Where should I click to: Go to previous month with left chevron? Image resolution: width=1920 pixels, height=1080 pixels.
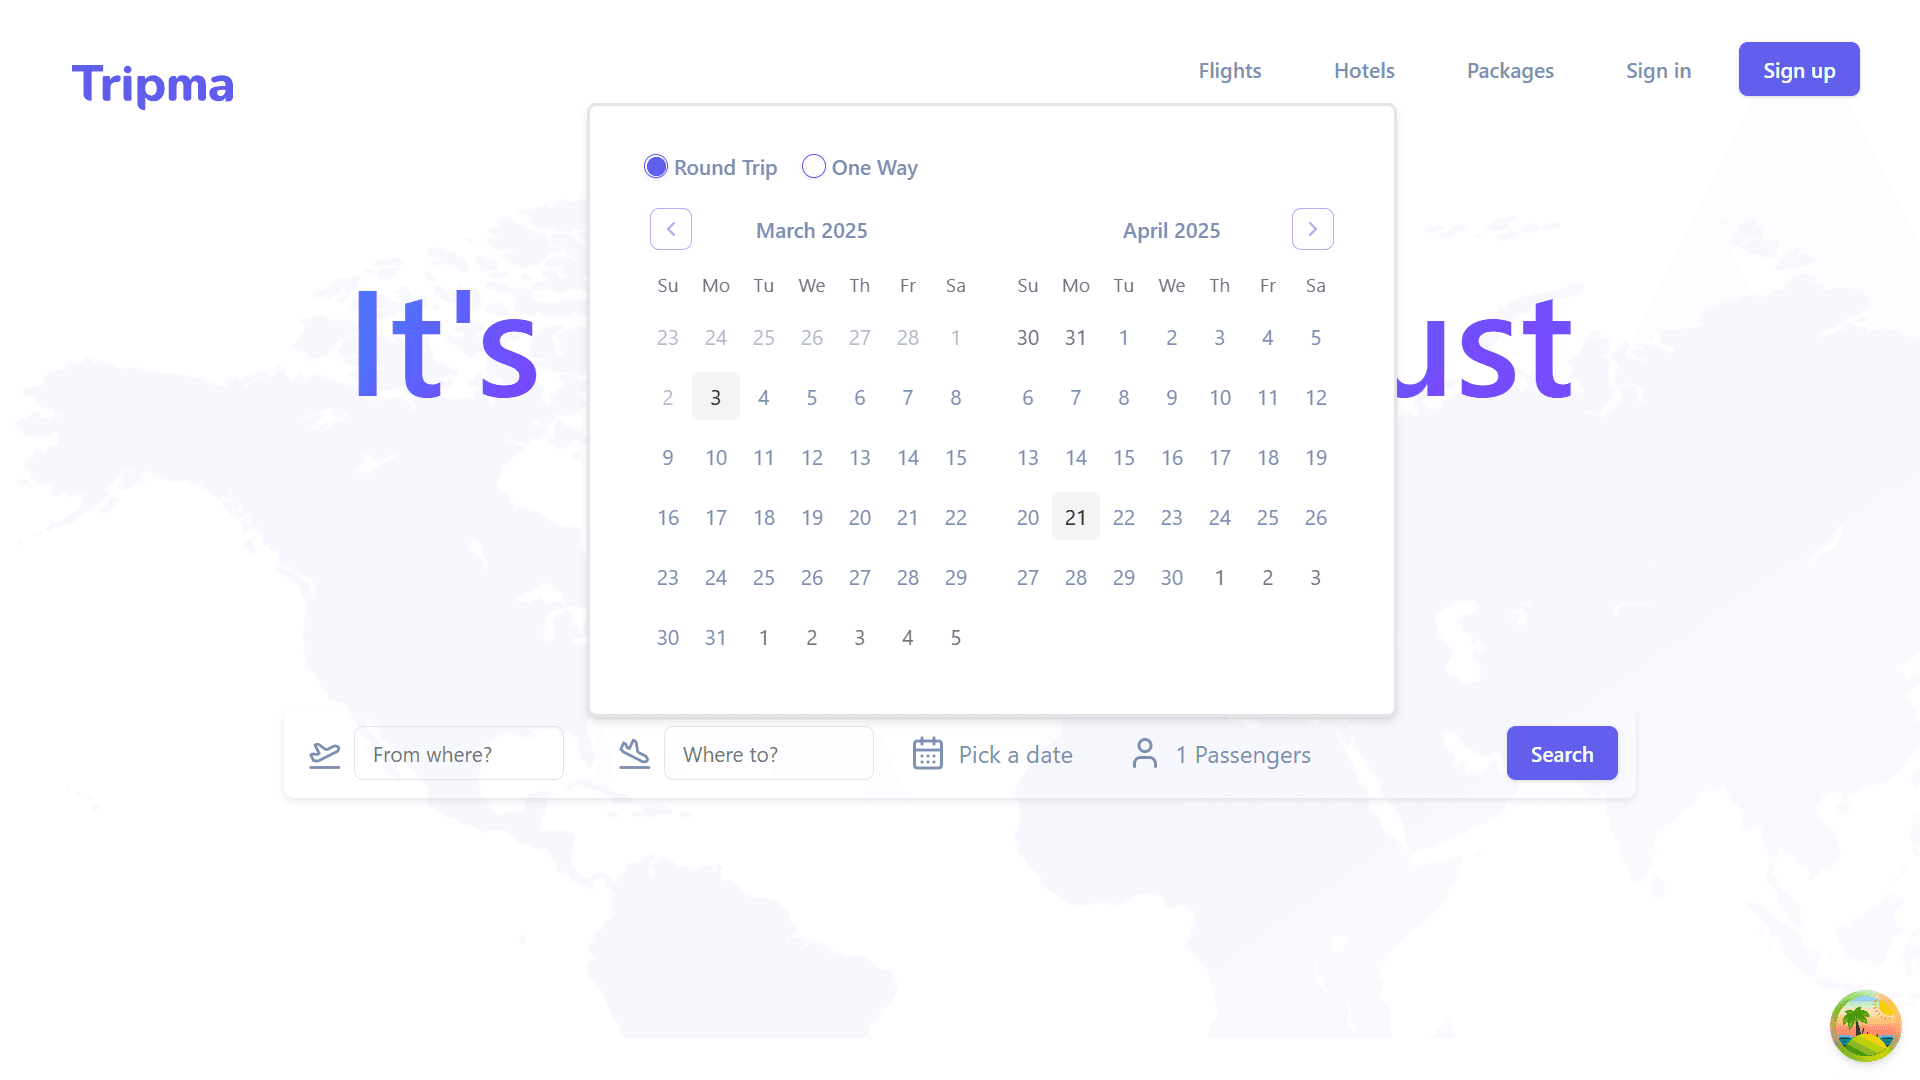[671, 229]
